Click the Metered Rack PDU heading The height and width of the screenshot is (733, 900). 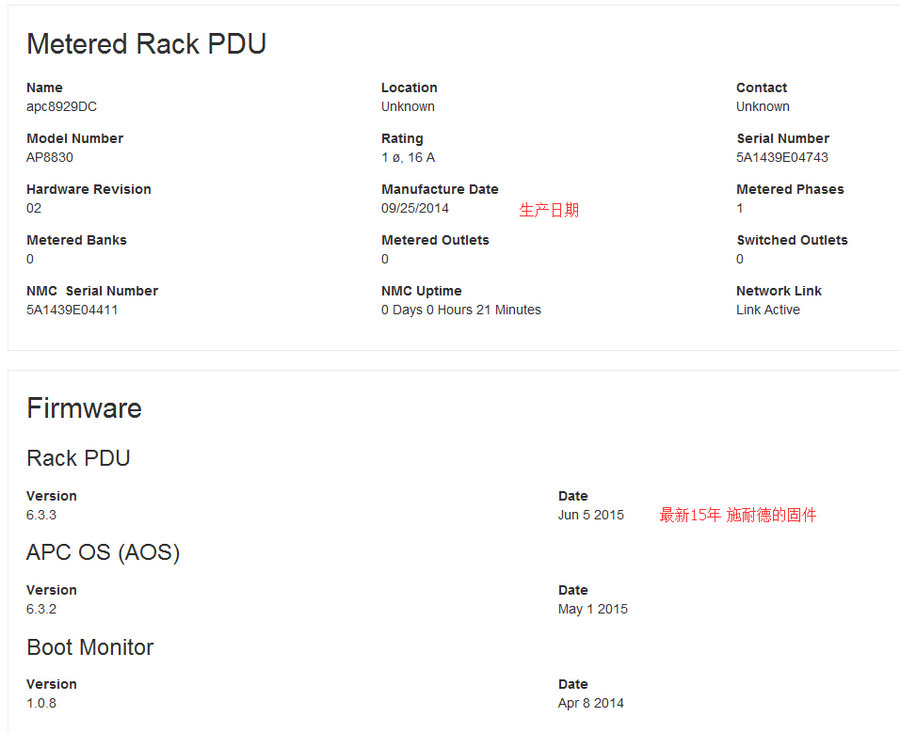pos(146,44)
